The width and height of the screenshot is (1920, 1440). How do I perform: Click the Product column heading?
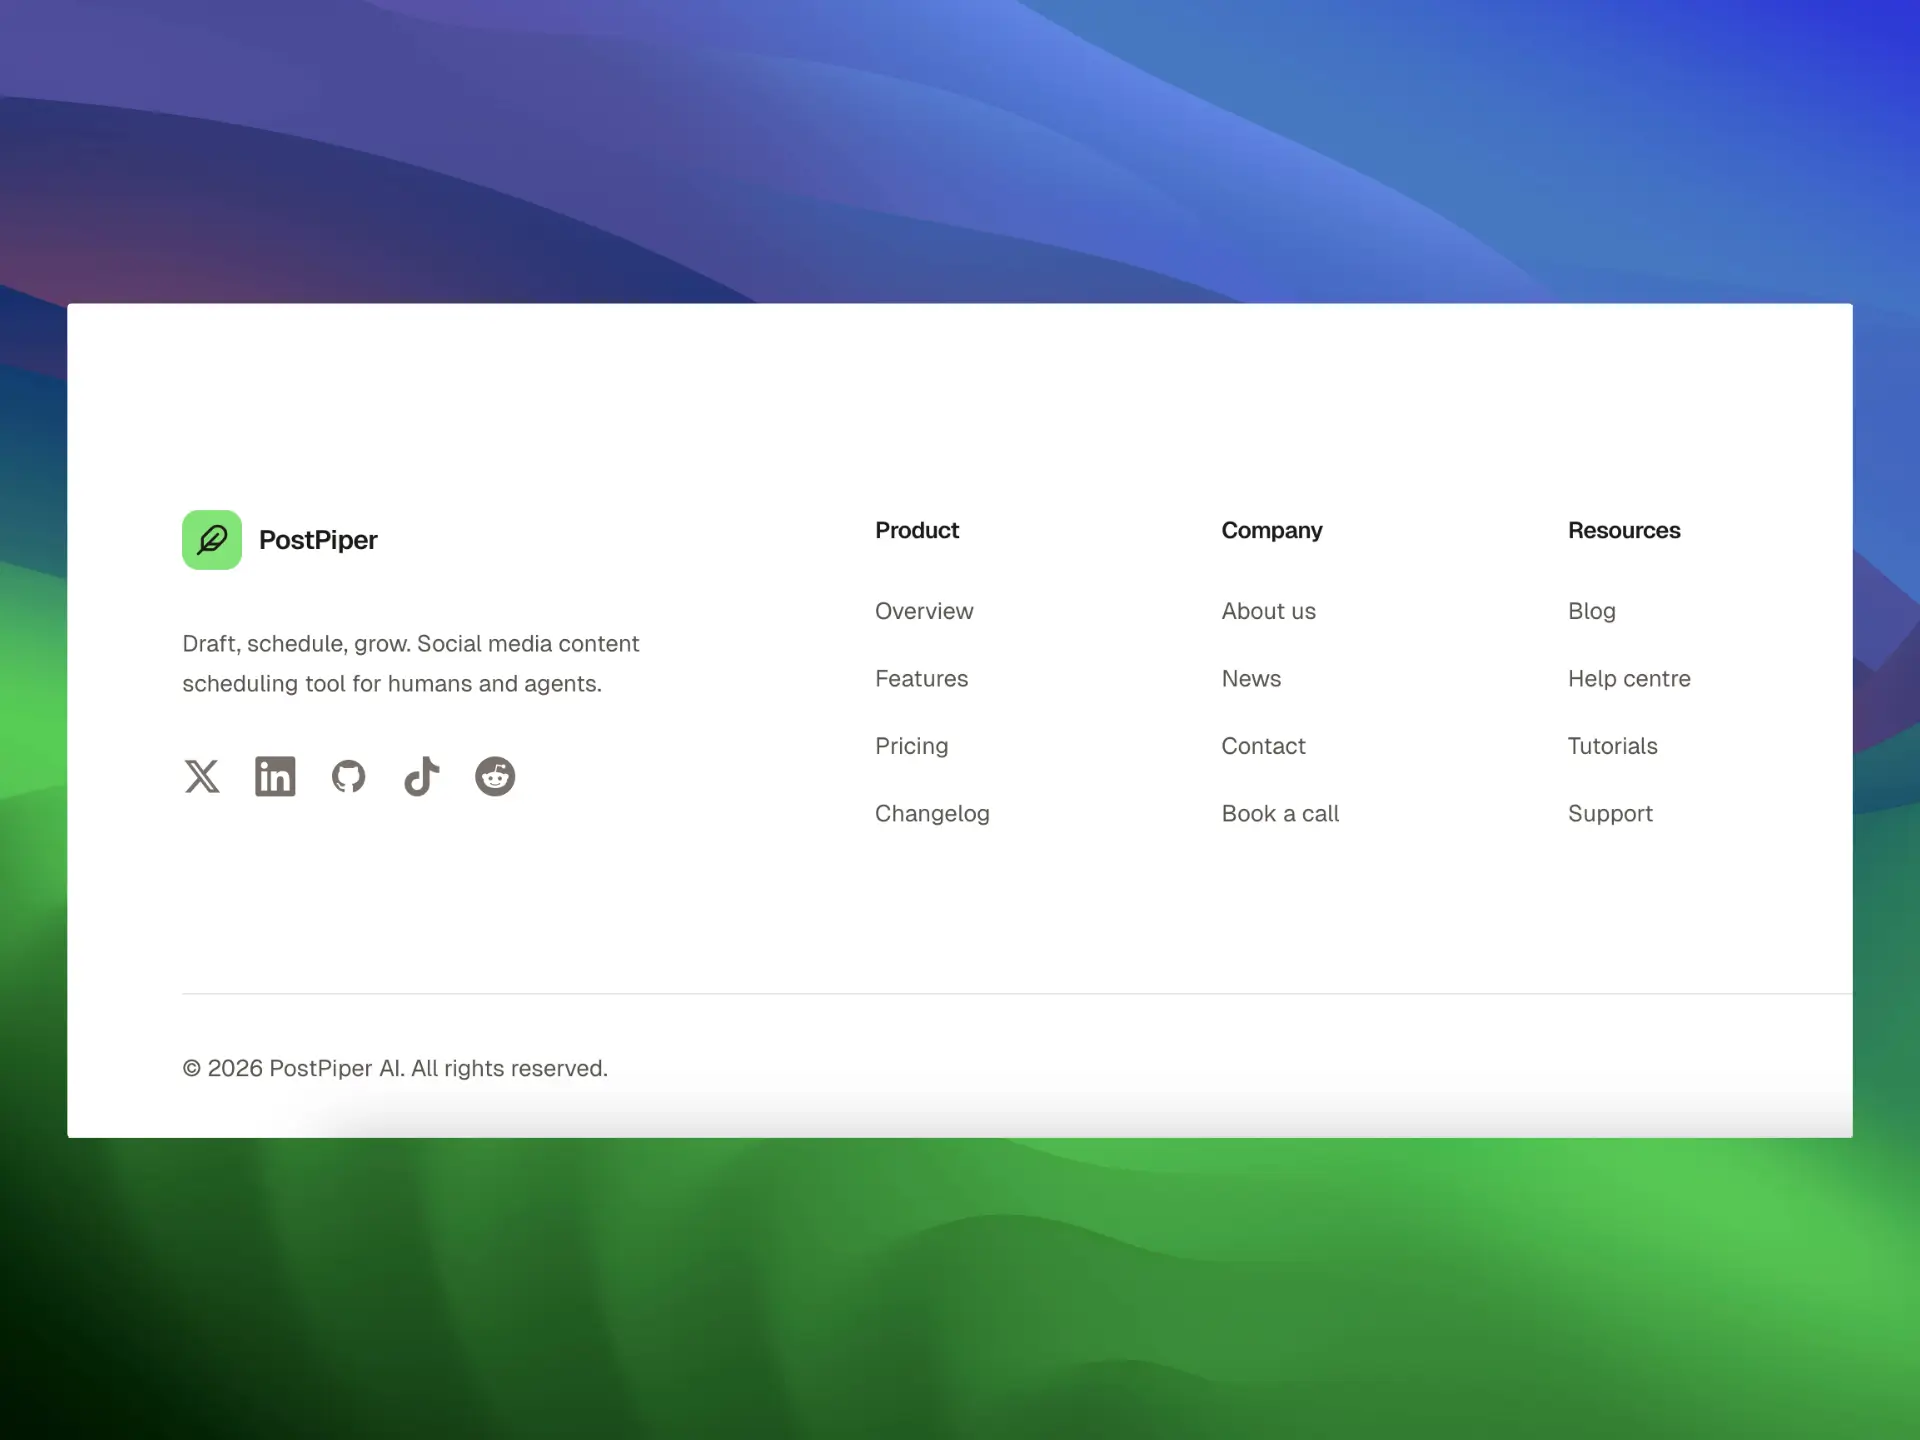(916, 530)
